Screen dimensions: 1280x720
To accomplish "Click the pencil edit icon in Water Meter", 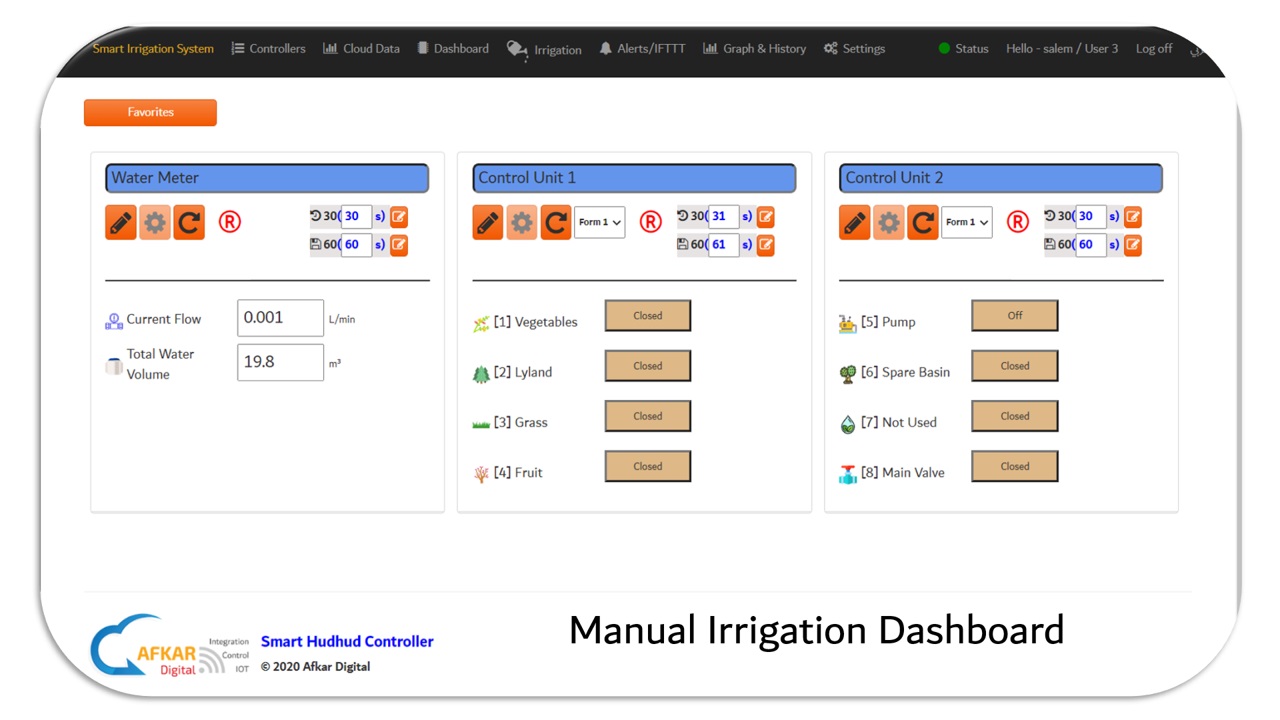I will pyautogui.click(x=121, y=222).
